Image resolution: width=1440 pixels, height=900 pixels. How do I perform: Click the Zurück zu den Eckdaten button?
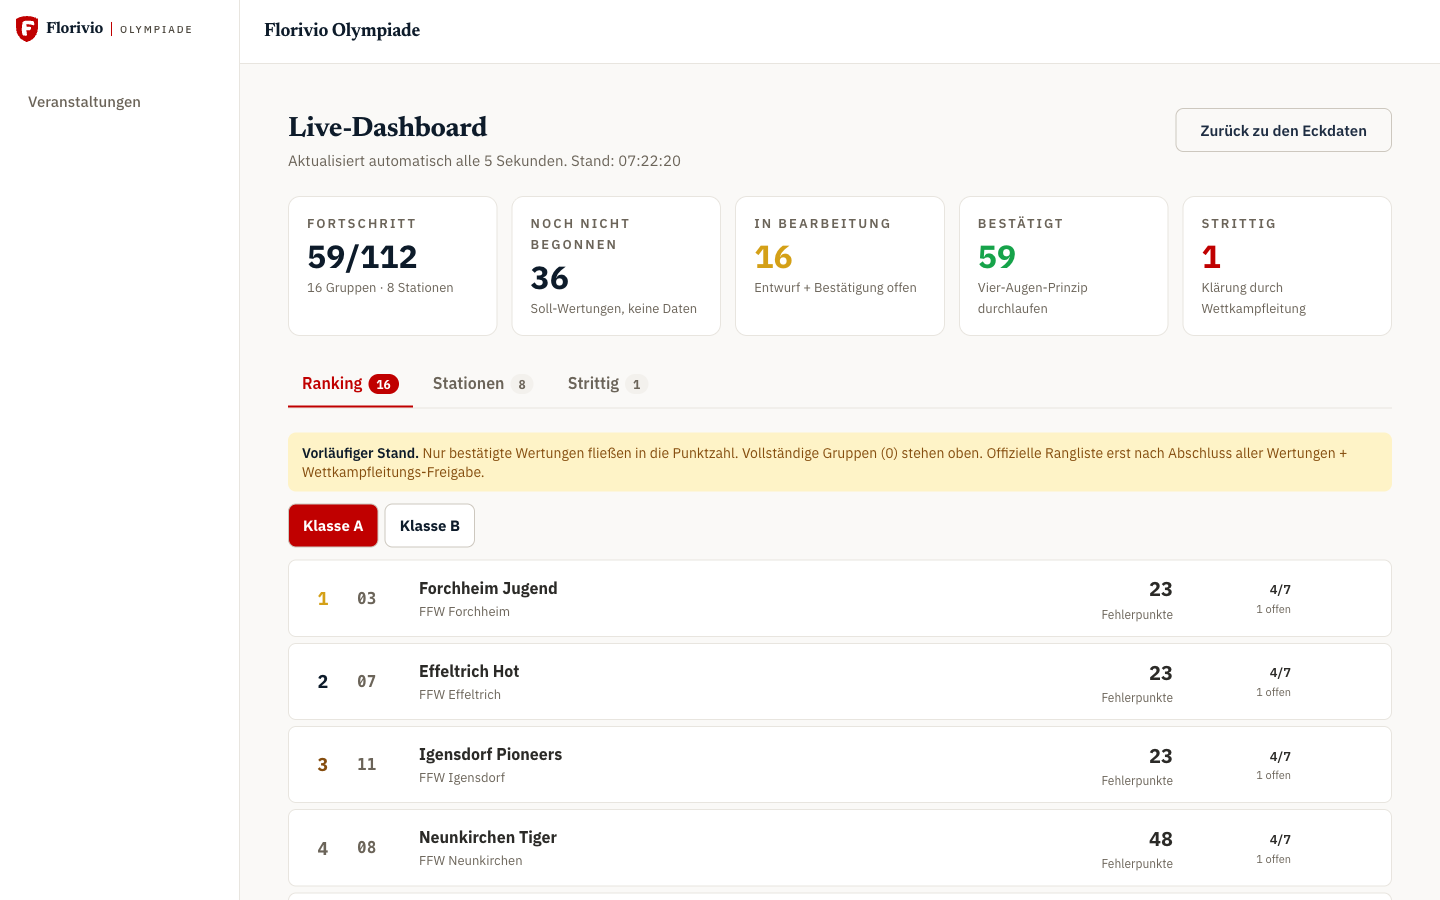pos(1283,130)
